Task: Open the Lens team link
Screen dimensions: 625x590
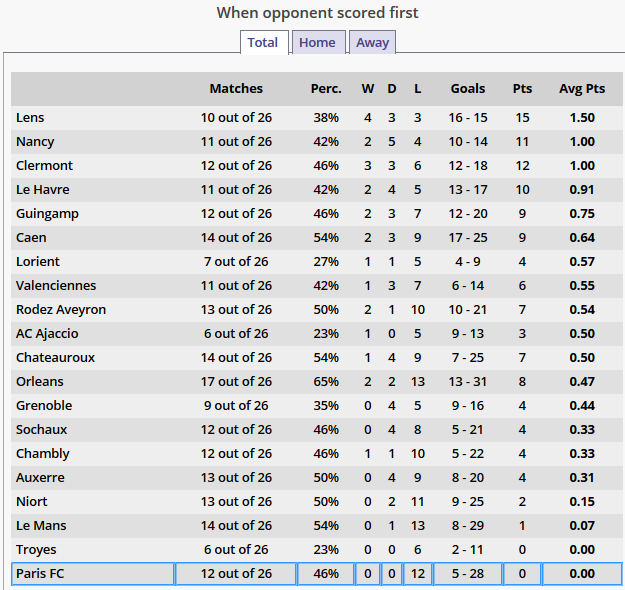Action: (x=30, y=118)
